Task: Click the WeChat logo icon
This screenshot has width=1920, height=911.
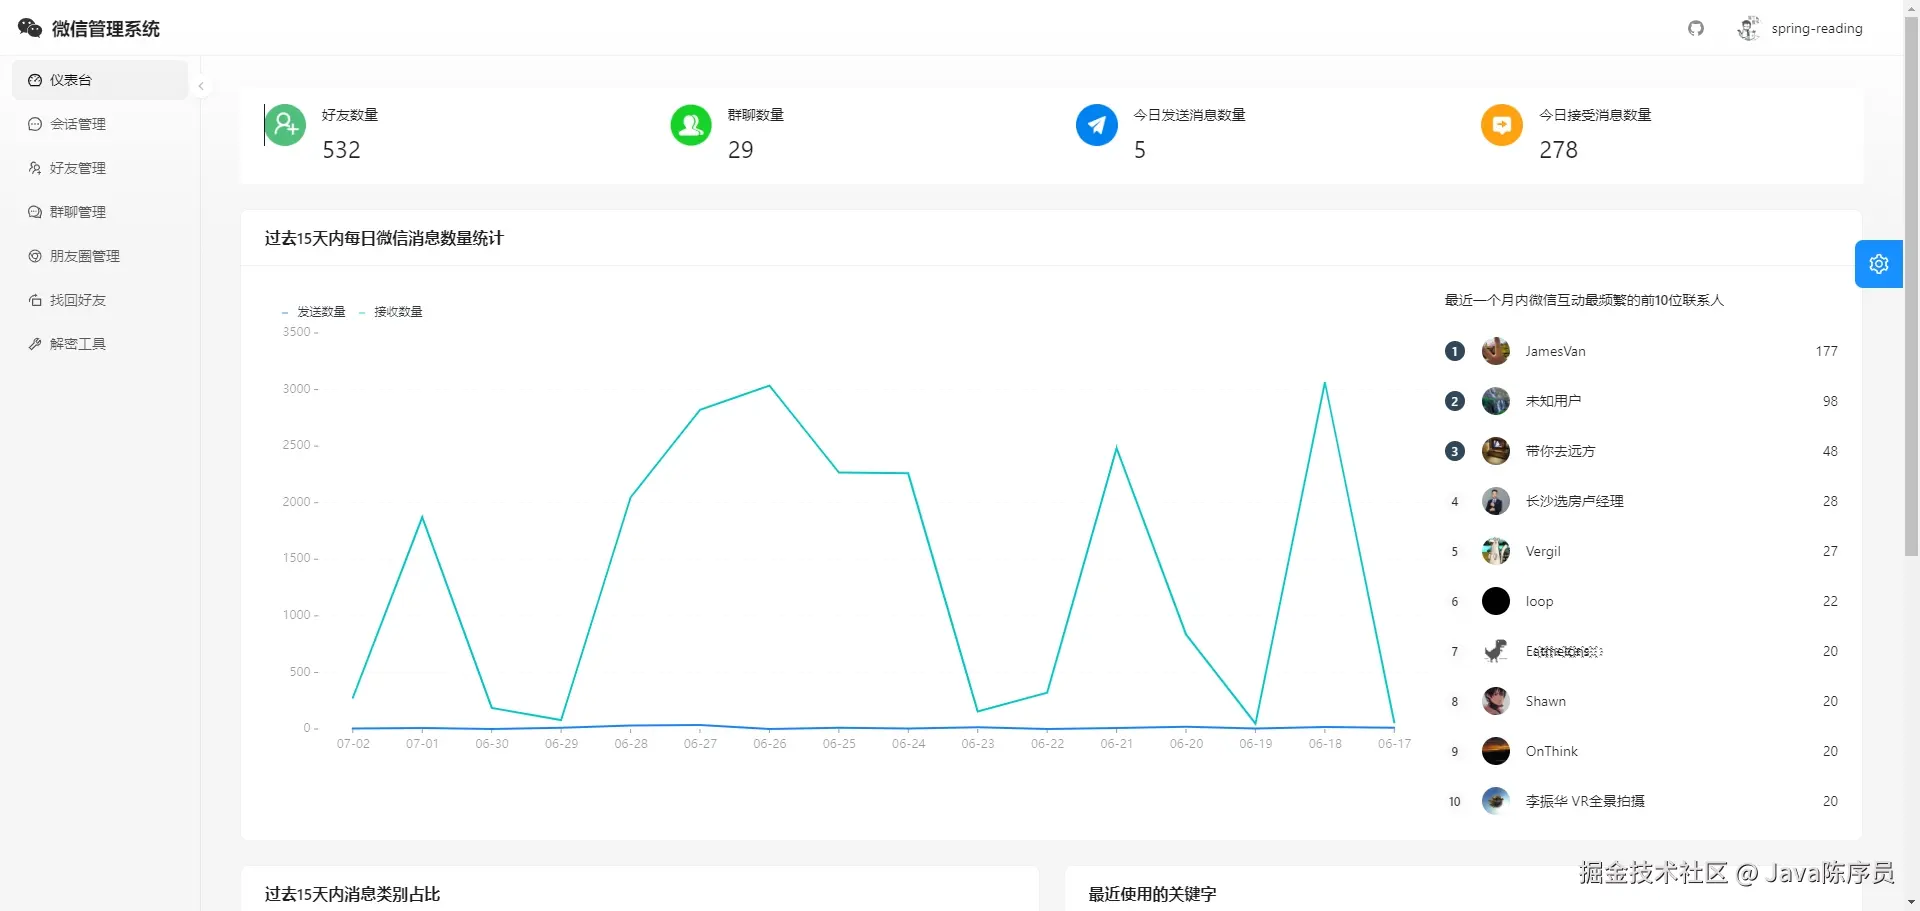Action: (x=30, y=28)
